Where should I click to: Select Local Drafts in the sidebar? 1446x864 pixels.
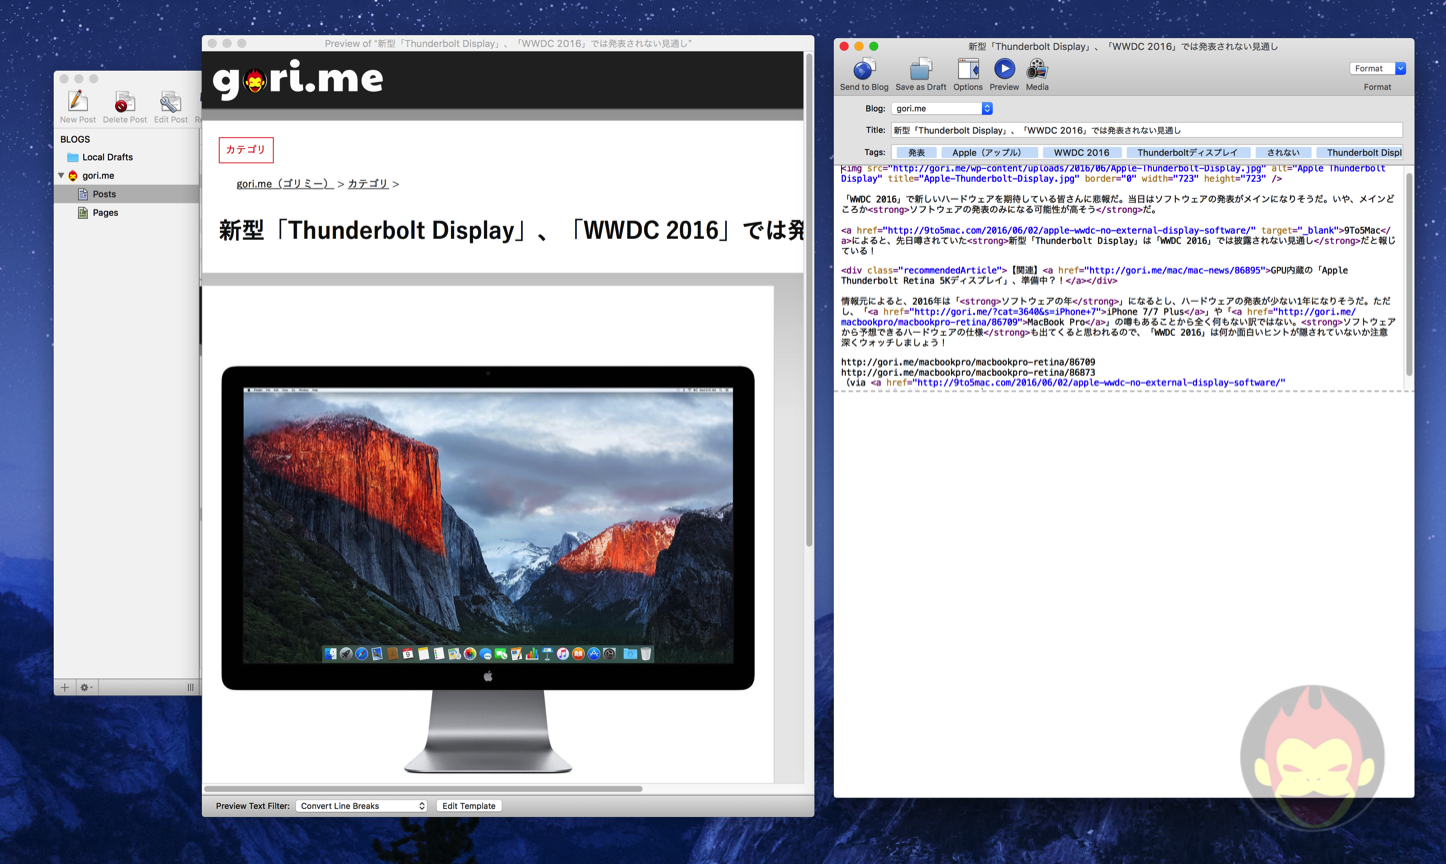107,157
